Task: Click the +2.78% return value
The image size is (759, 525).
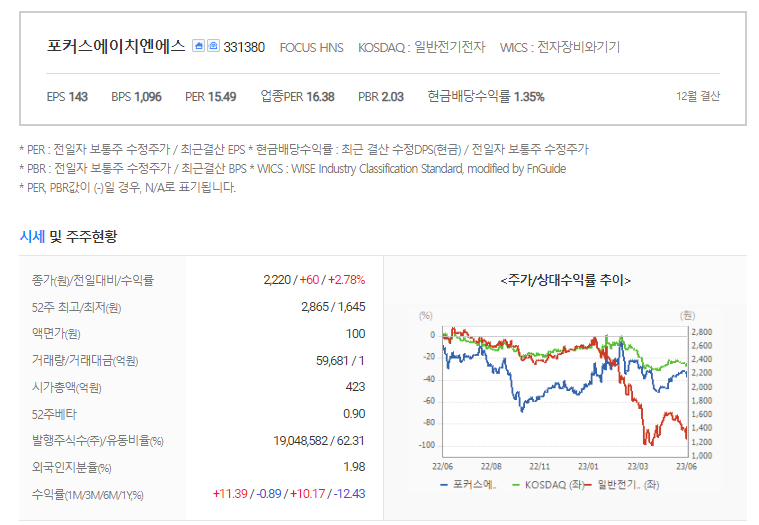Action: [347, 280]
